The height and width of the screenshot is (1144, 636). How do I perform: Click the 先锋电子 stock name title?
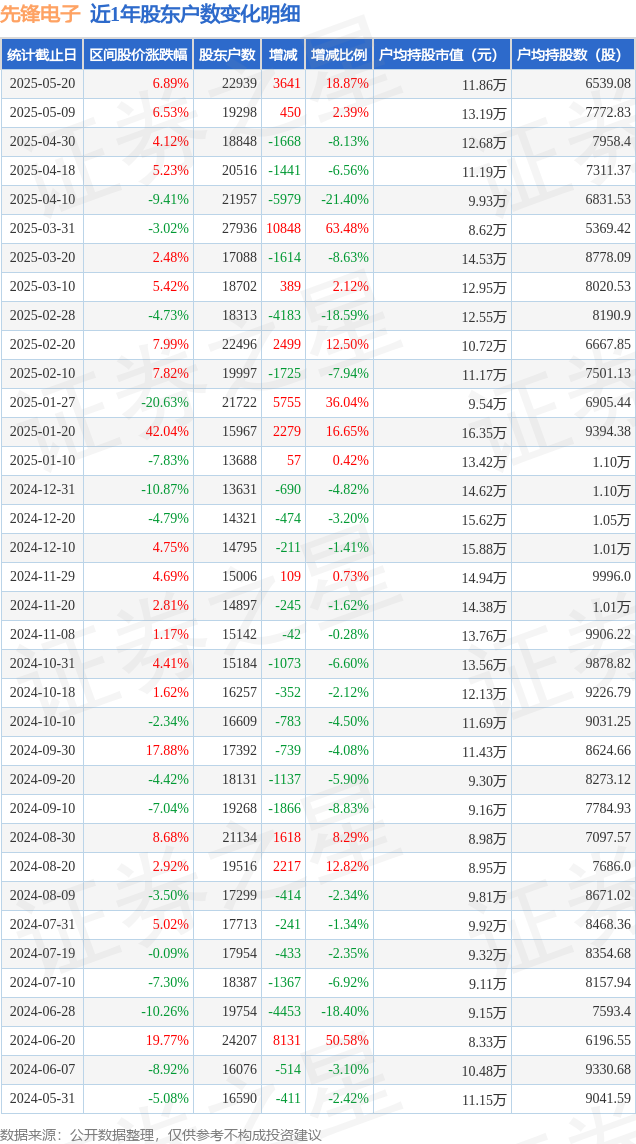click(41, 15)
